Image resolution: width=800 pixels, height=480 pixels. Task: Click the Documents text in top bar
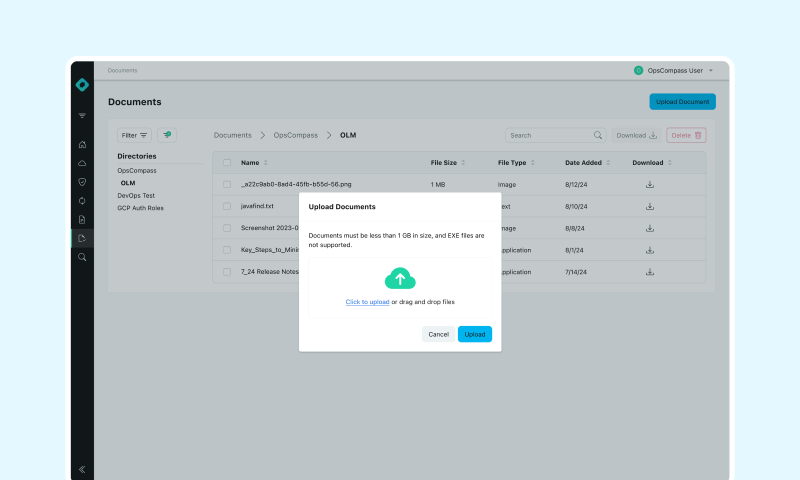(x=122, y=70)
